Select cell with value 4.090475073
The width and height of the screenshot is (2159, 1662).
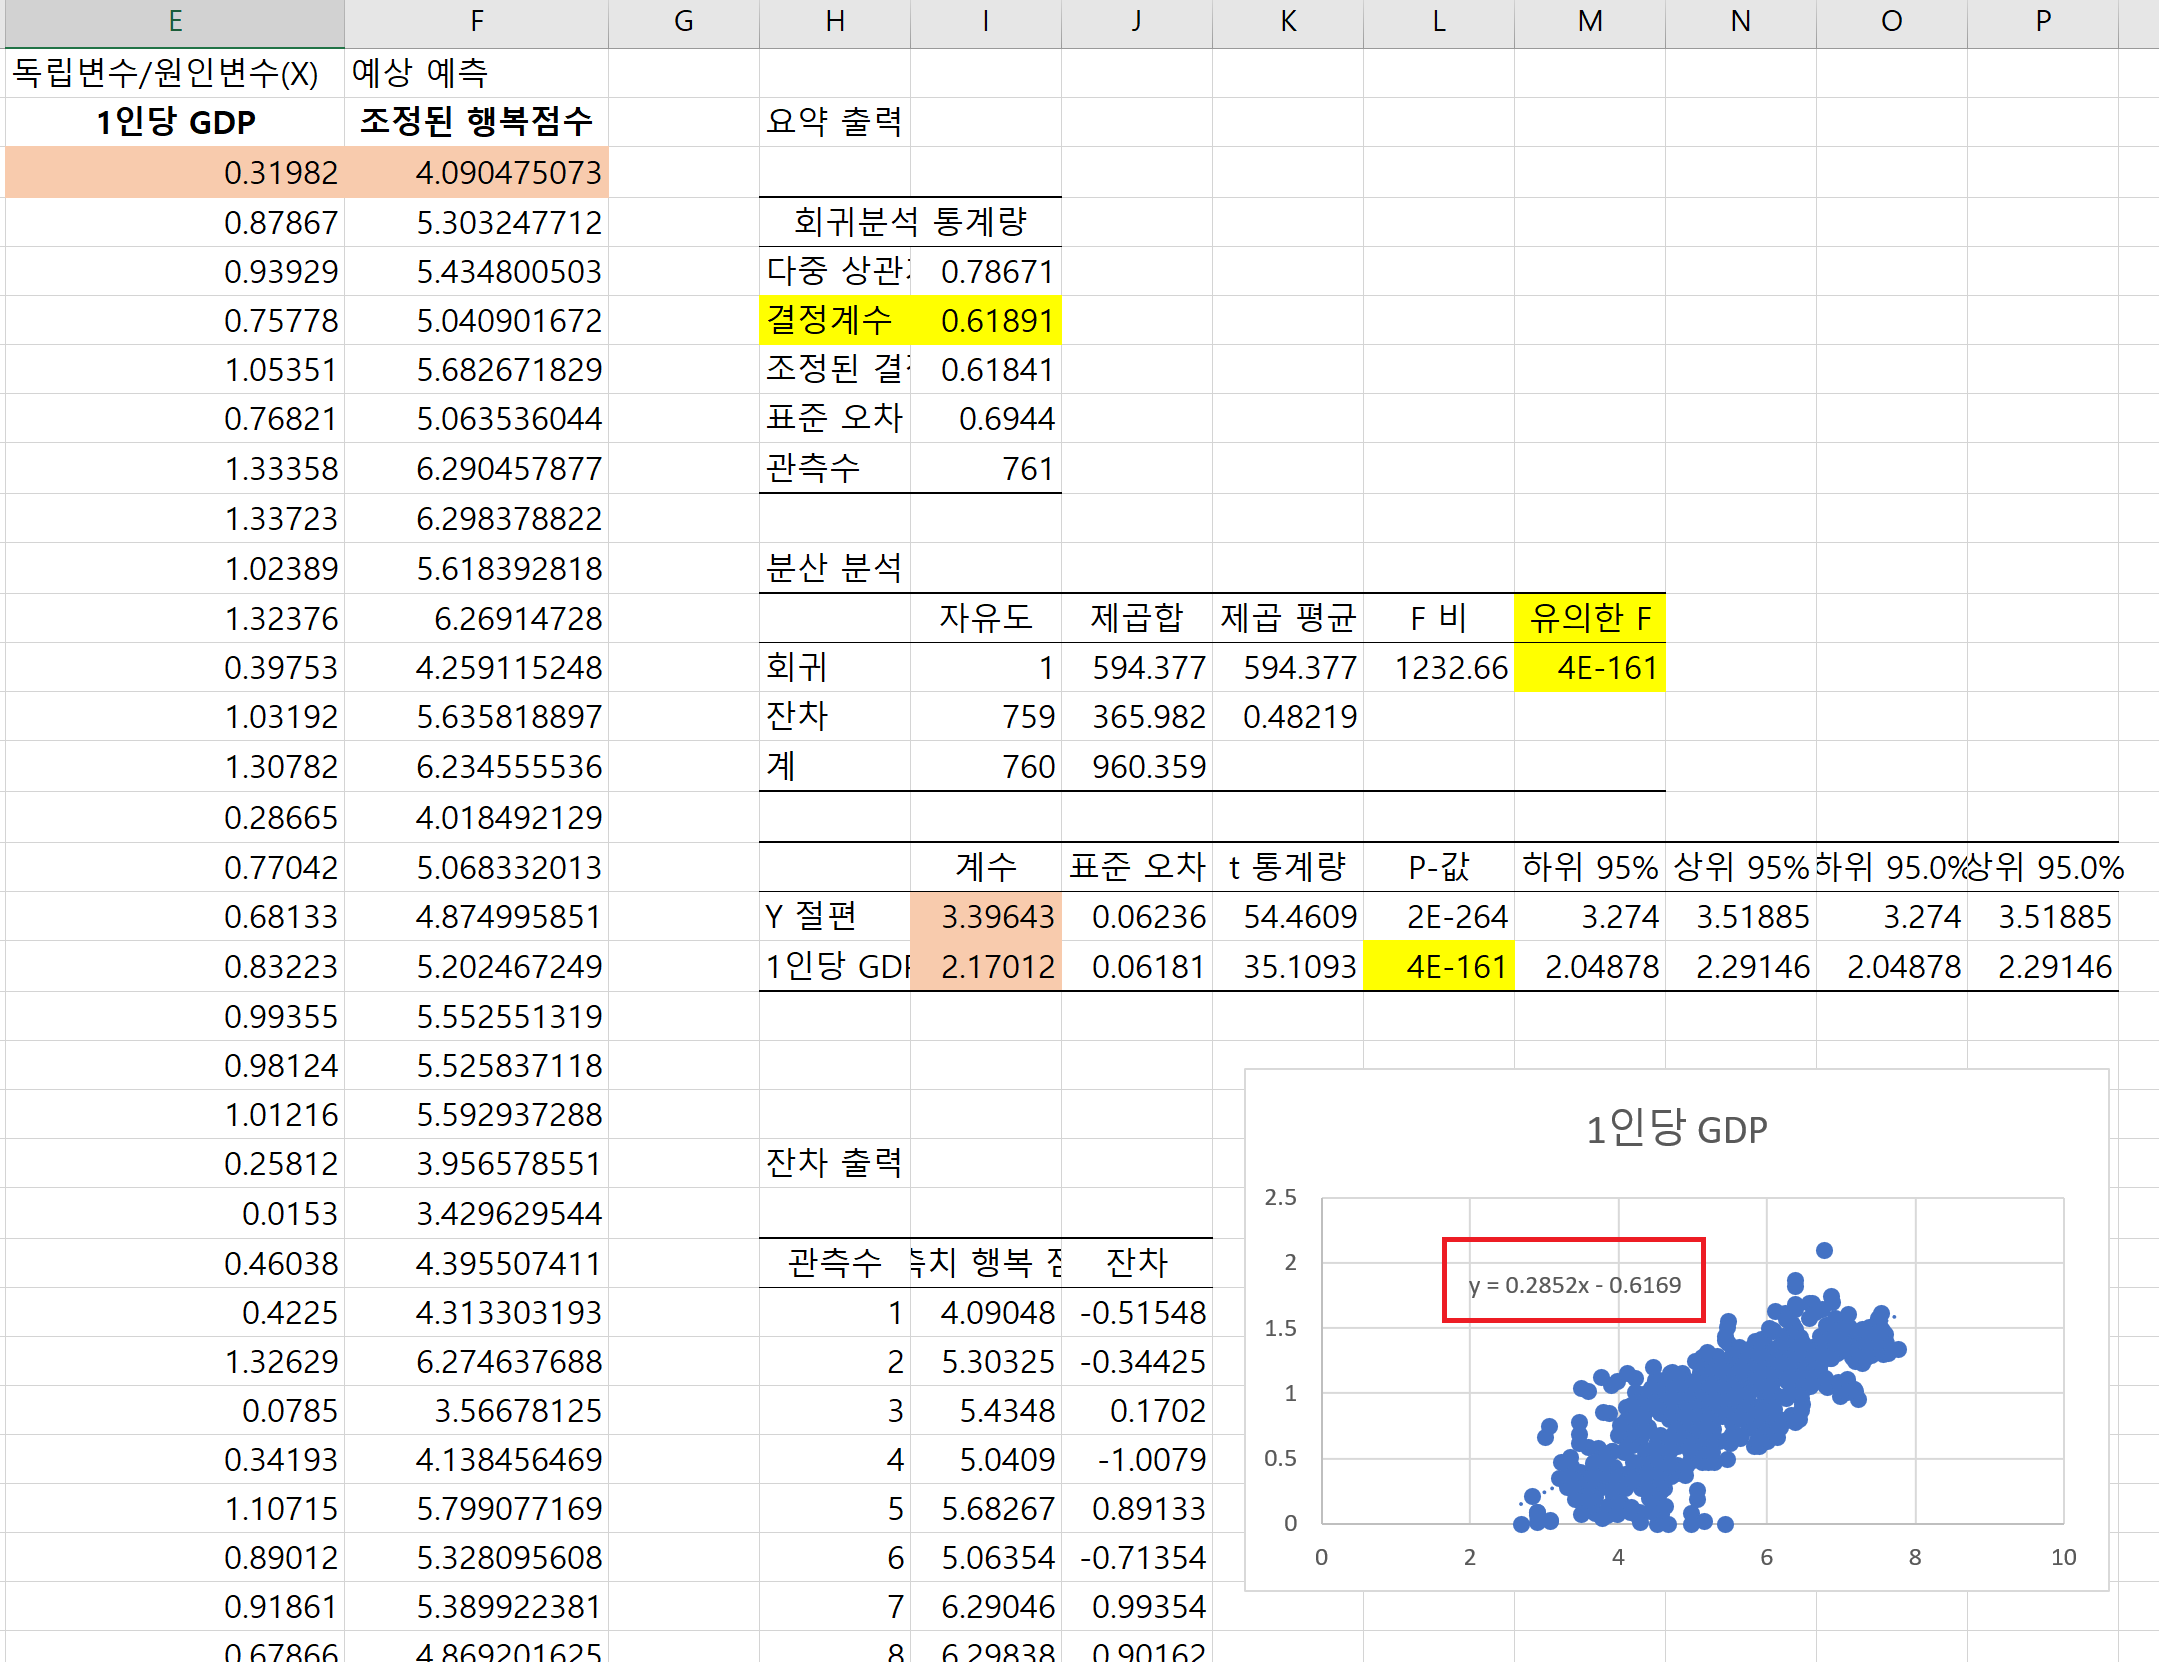pyautogui.click(x=476, y=172)
